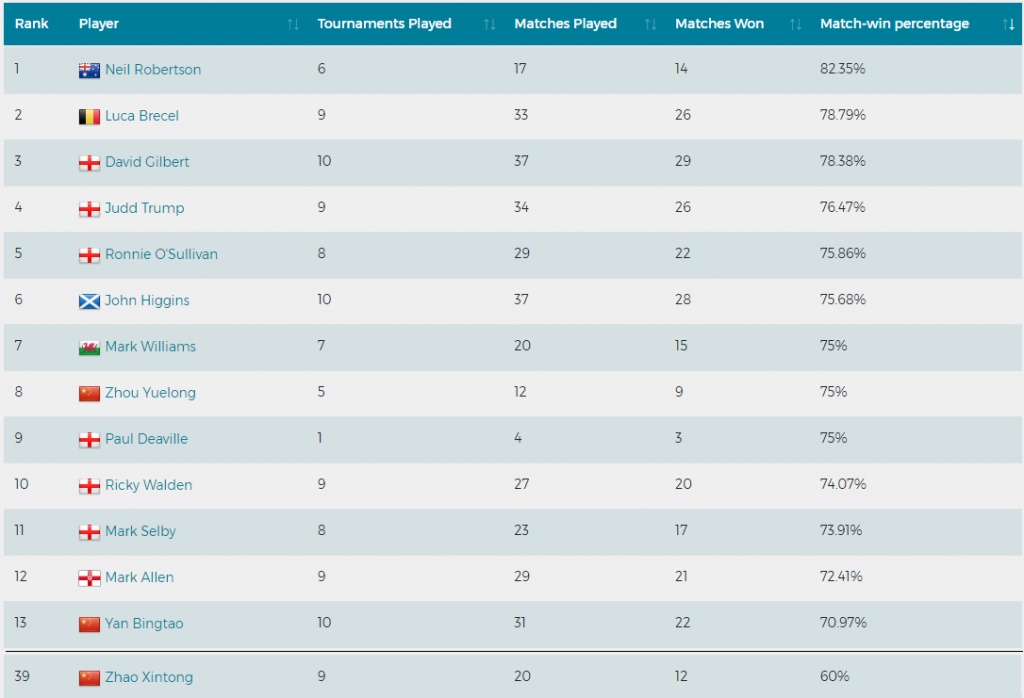Click the Northern Ireland flag beside Mark Allen
This screenshot has height=698, width=1024.
(x=89, y=578)
